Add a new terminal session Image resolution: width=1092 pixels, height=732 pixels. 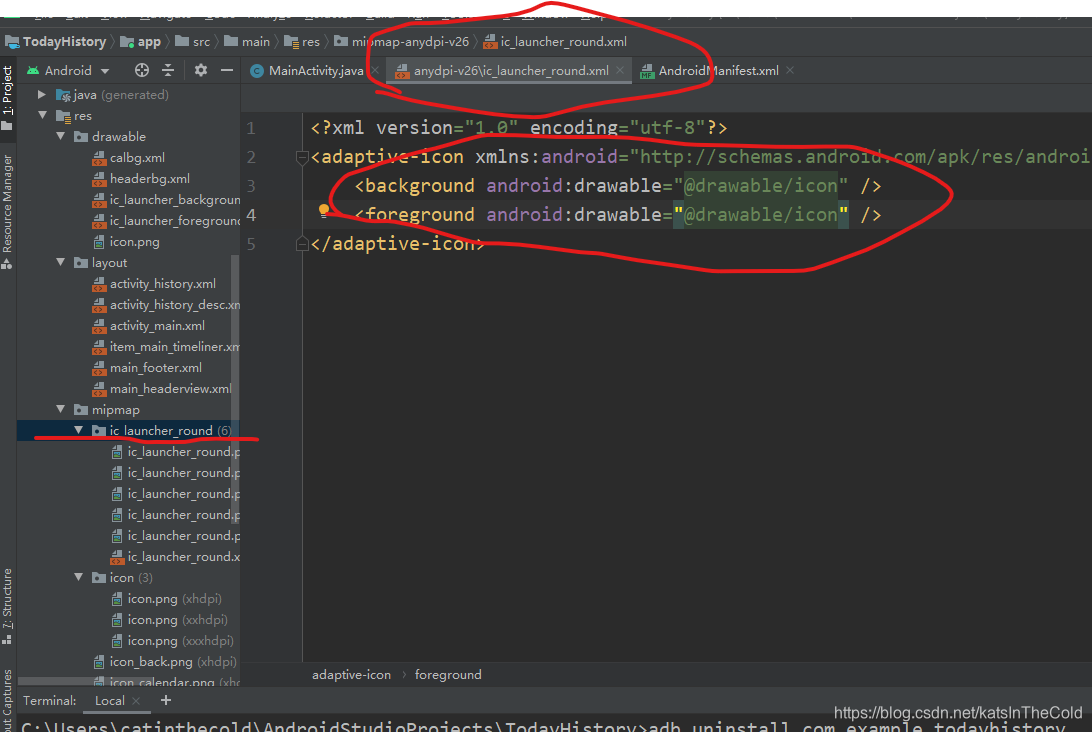point(166,701)
